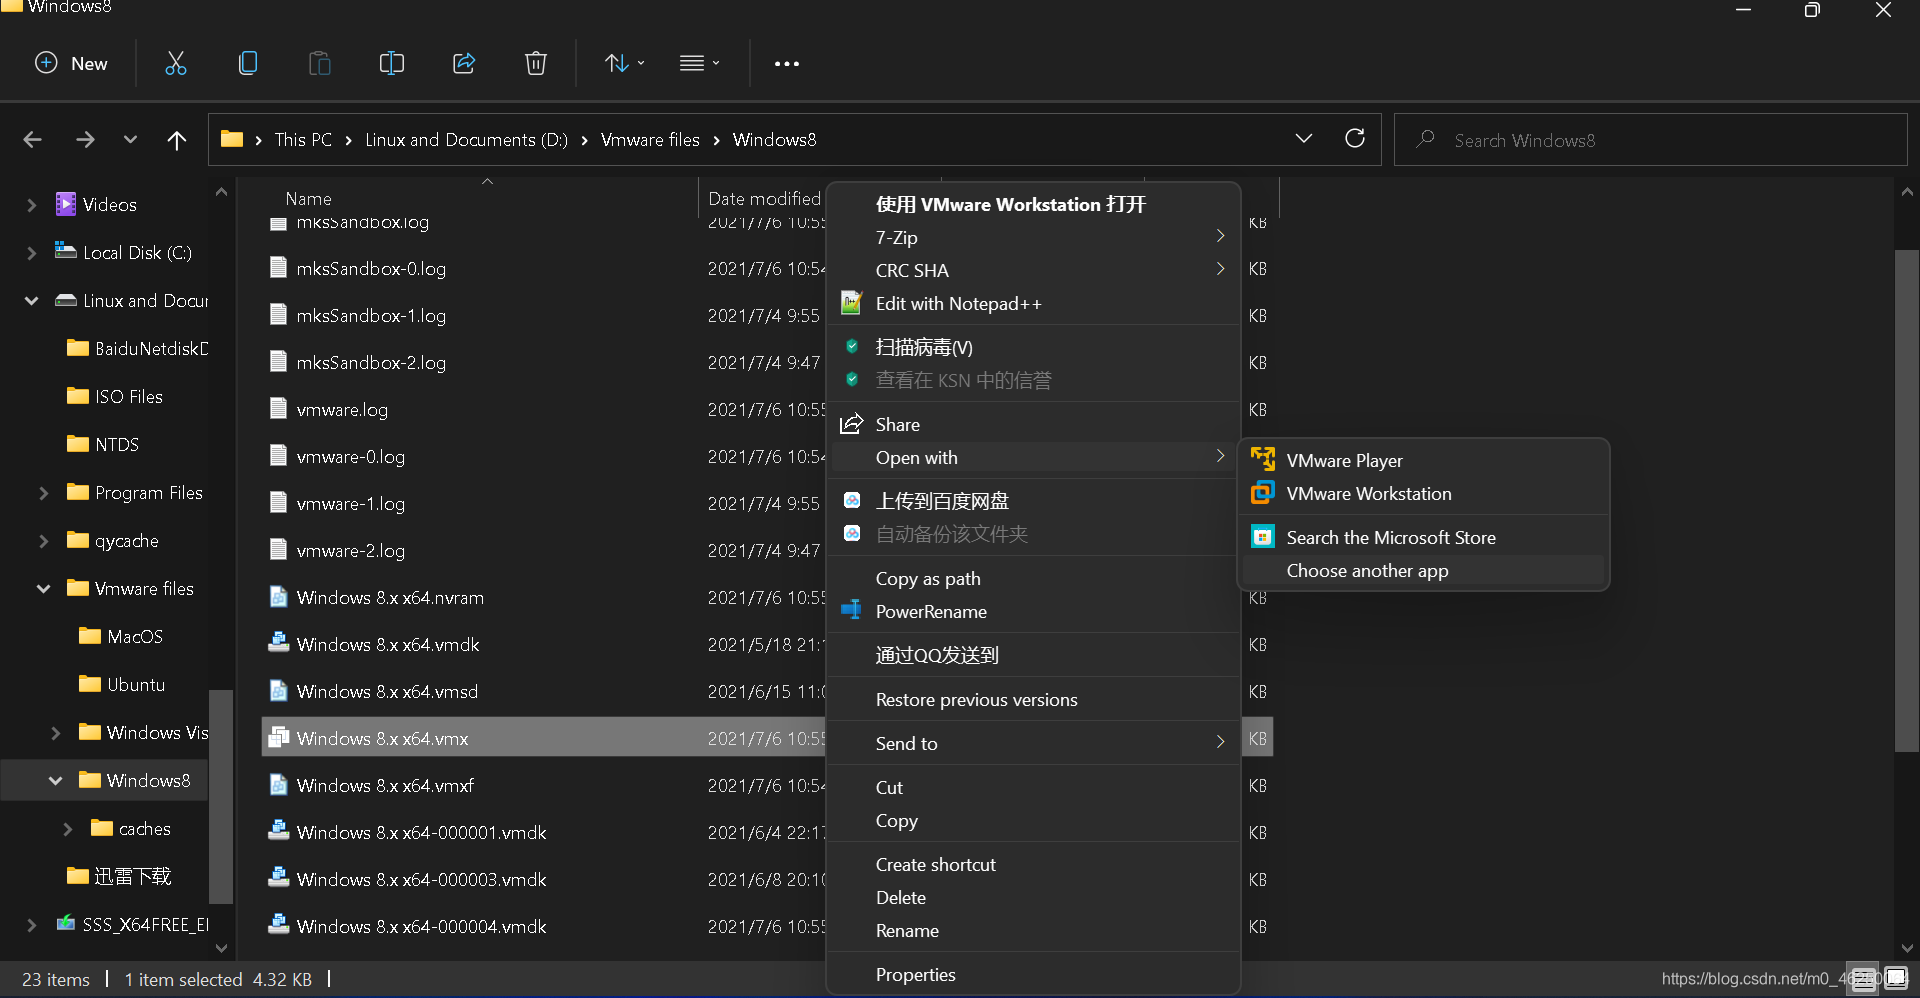This screenshot has height=998, width=1920.
Task: Click 'Vmware files' breadcrumb in address bar
Action: pyautogui.click(x=650, y=139)
